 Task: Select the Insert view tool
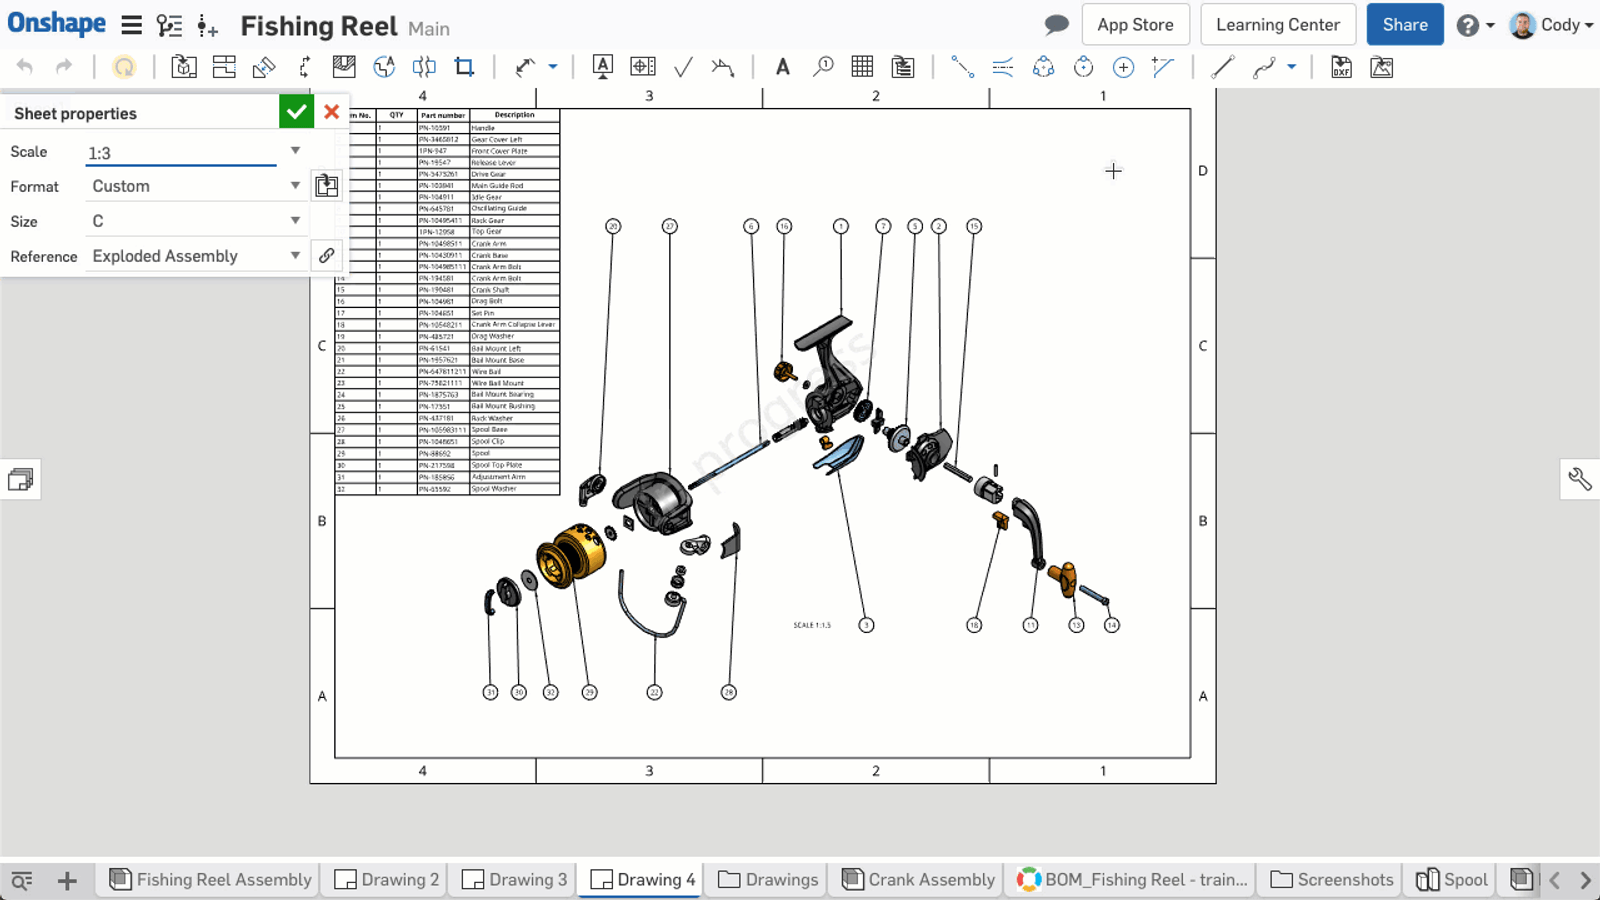184,67
